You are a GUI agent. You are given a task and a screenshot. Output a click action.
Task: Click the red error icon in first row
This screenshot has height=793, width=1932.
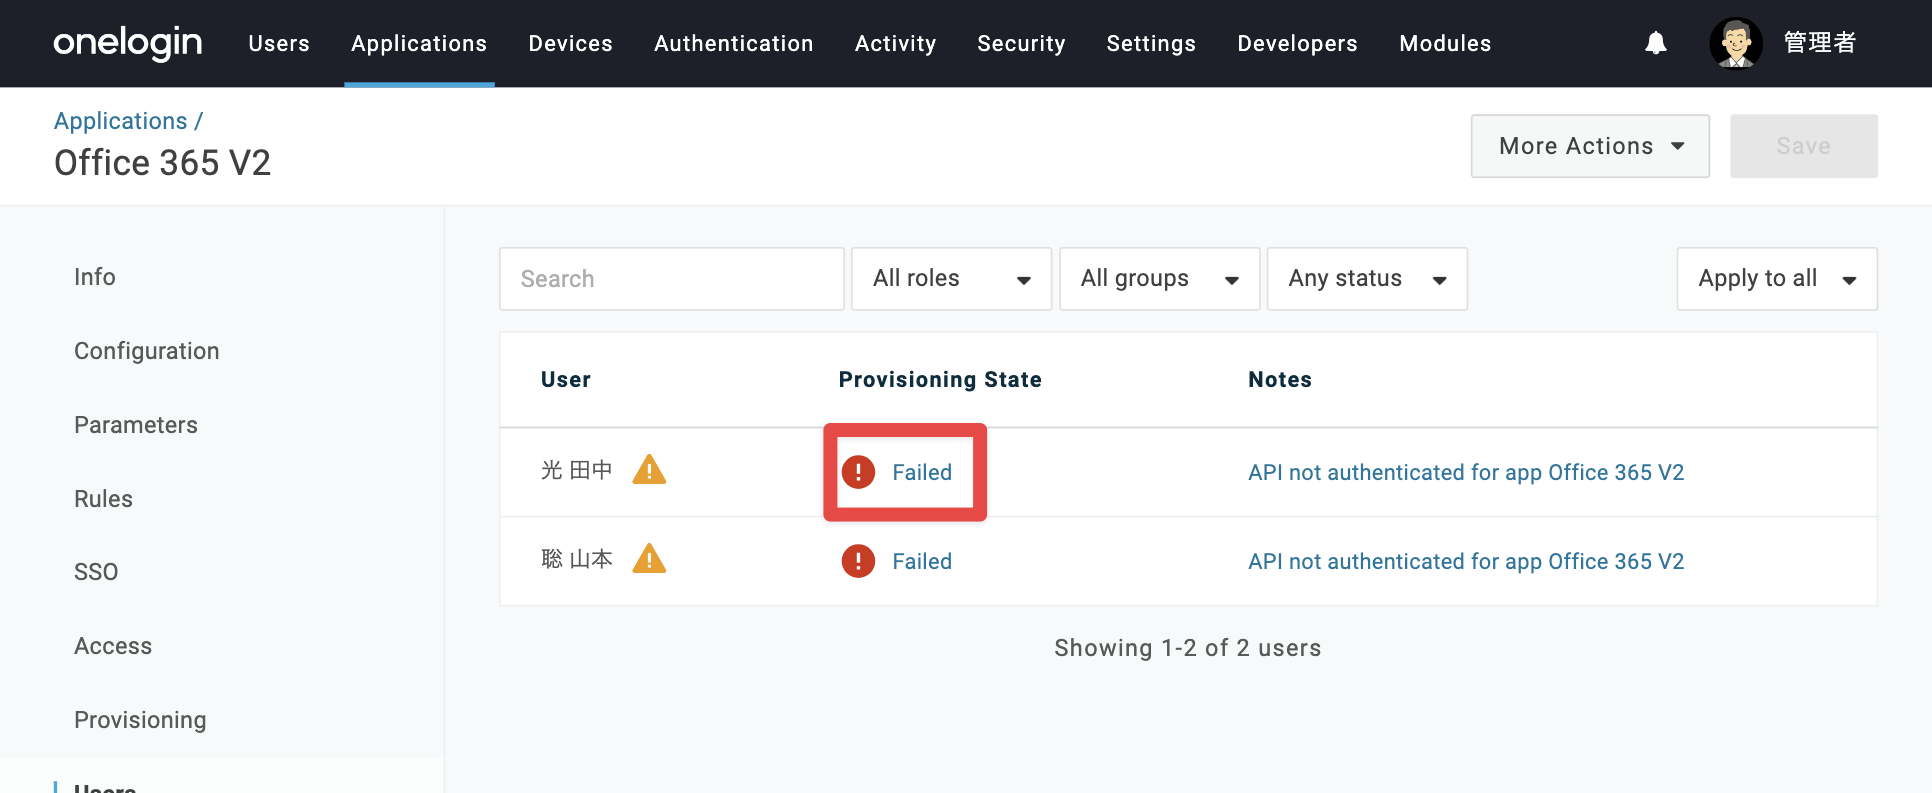pyautogui.click(x=858, y=472)
